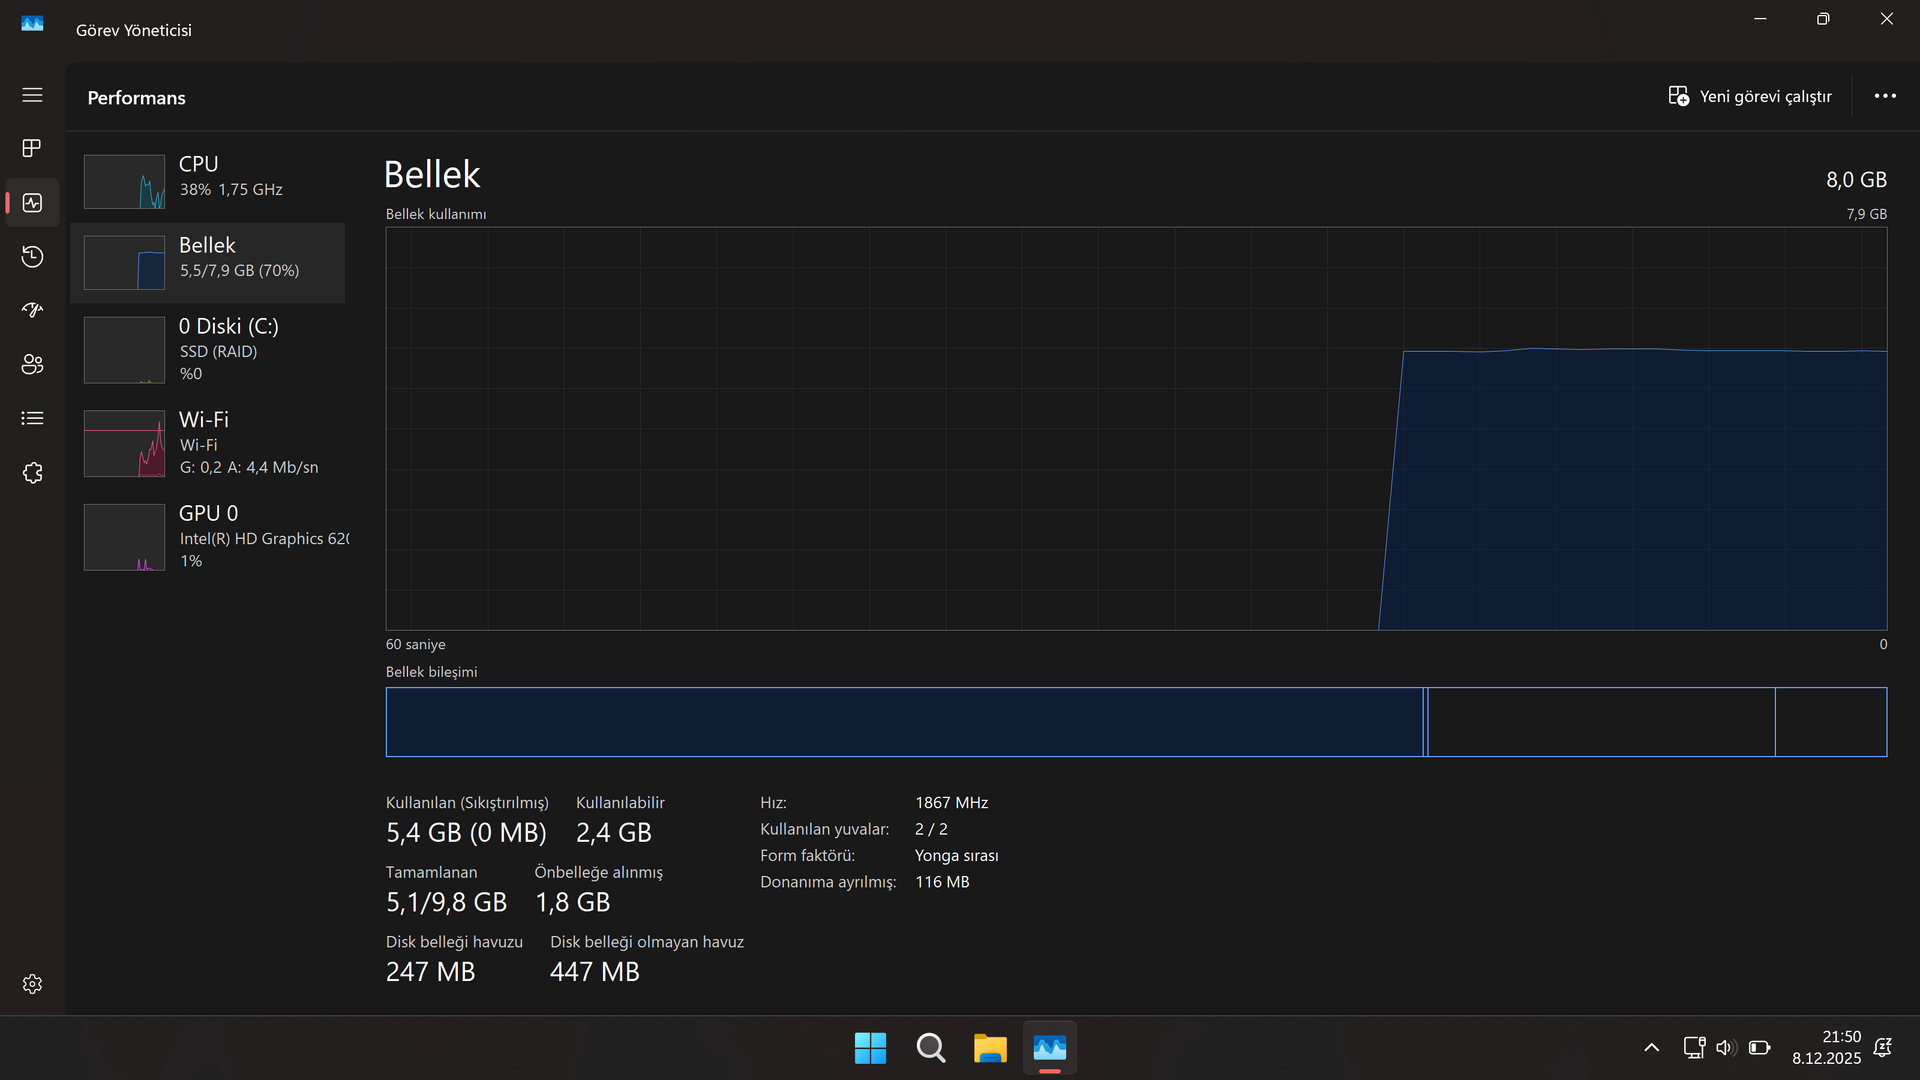The image size is (1920, 1080).
Task: Open the Startup apps page icon
Action: coord(32,311)
